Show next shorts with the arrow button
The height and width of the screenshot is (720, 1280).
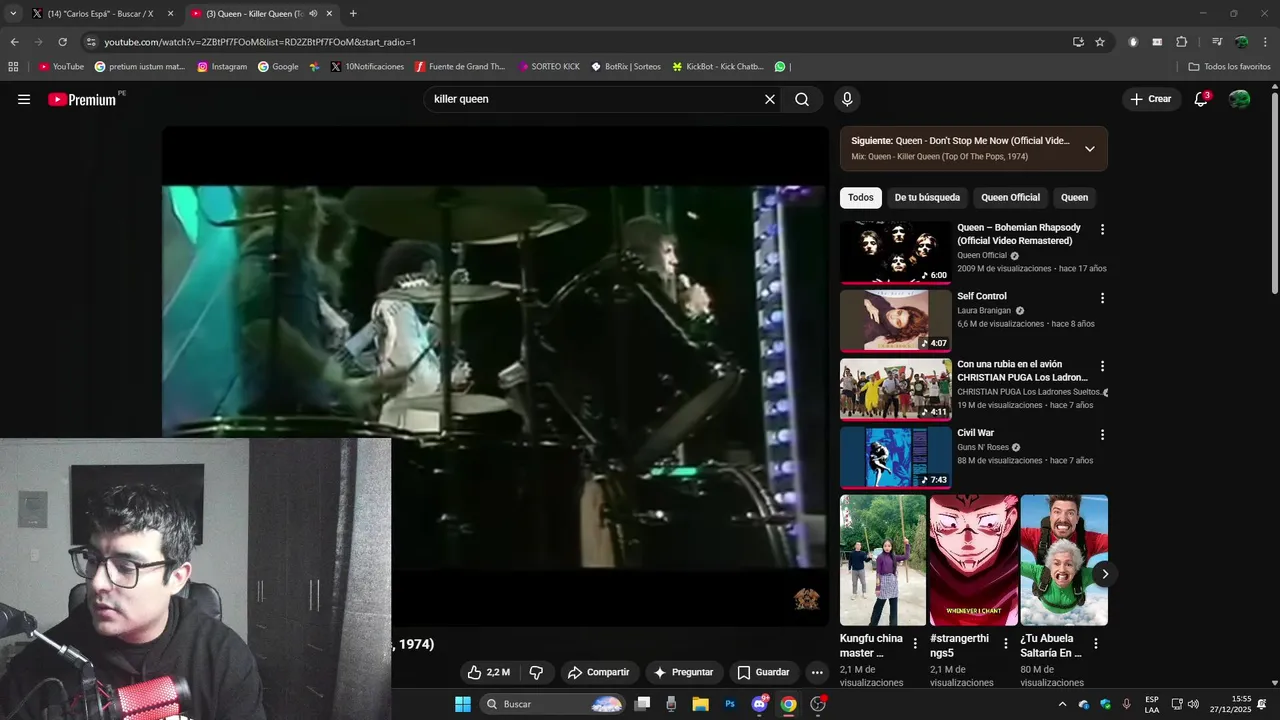[x=1104, y=574]
